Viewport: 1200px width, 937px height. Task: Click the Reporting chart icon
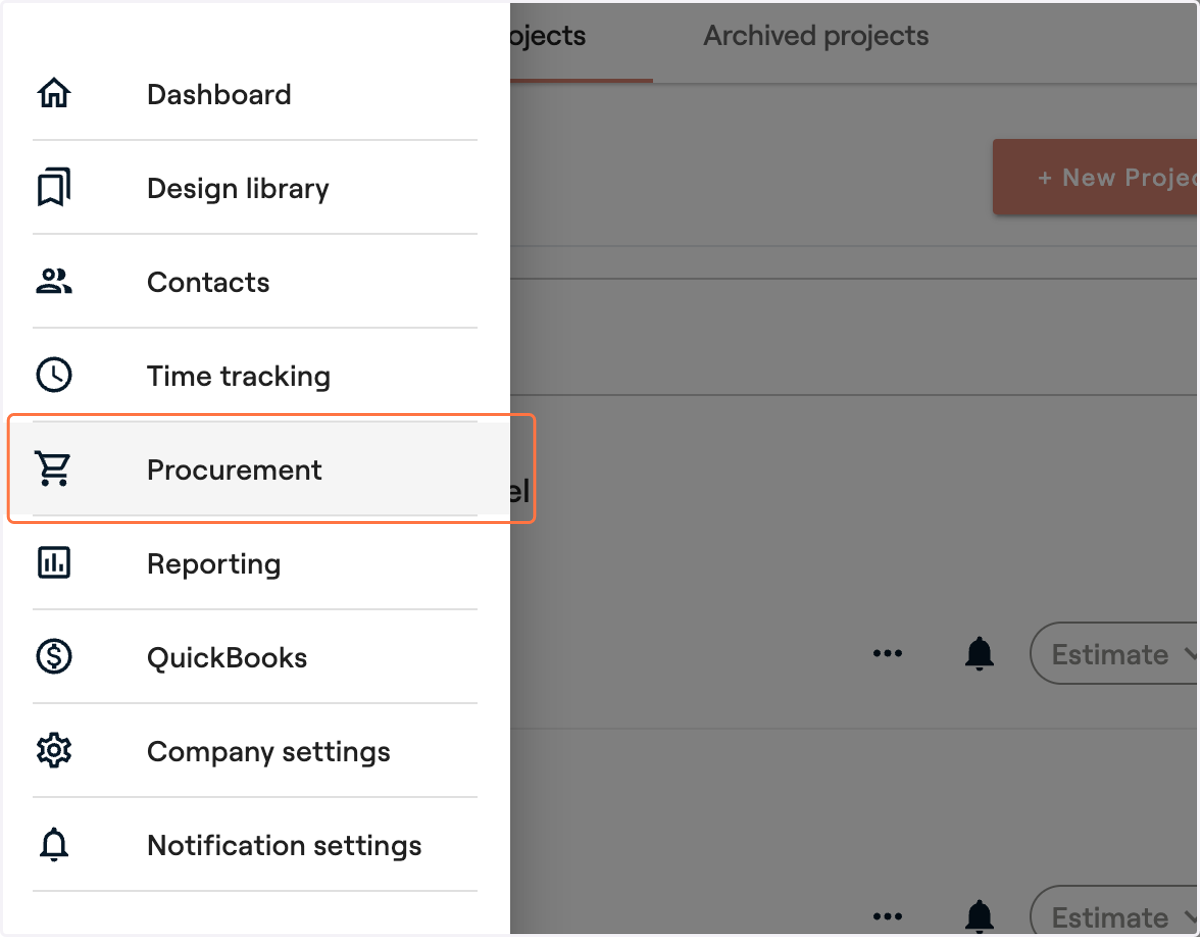(x=54, y=563)
